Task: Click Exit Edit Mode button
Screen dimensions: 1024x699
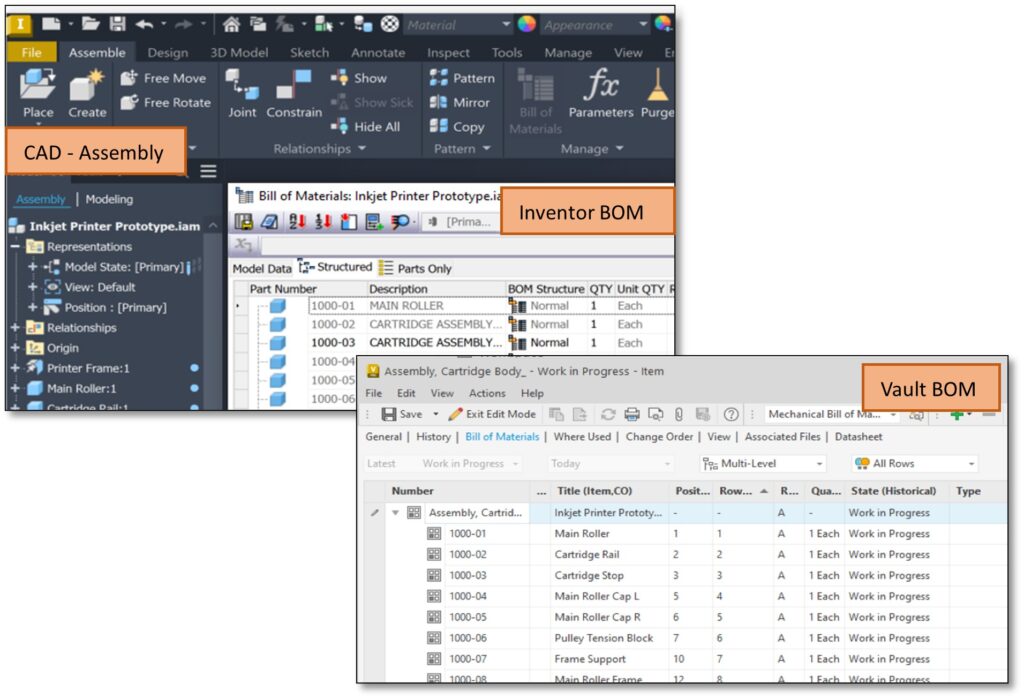Action: tap(492, 414)
